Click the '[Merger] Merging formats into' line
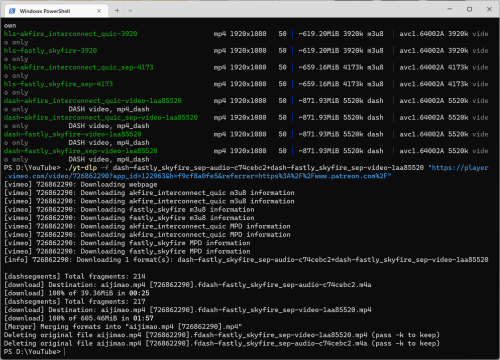500x360 pixels. click(123, 326)
